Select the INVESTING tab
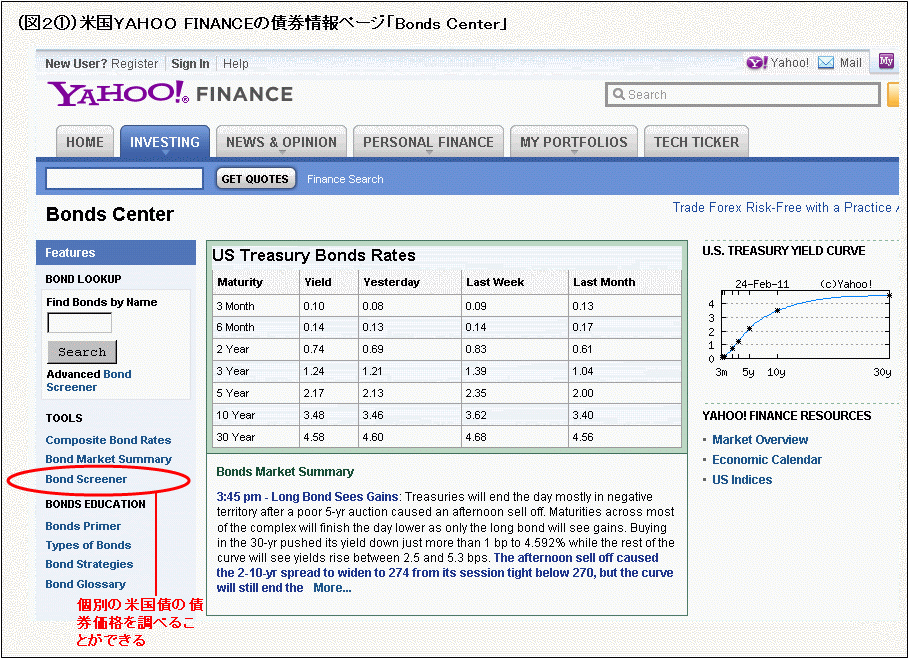Image resolution: width=908 pixels, height=658 pixels. pos(164,142)
